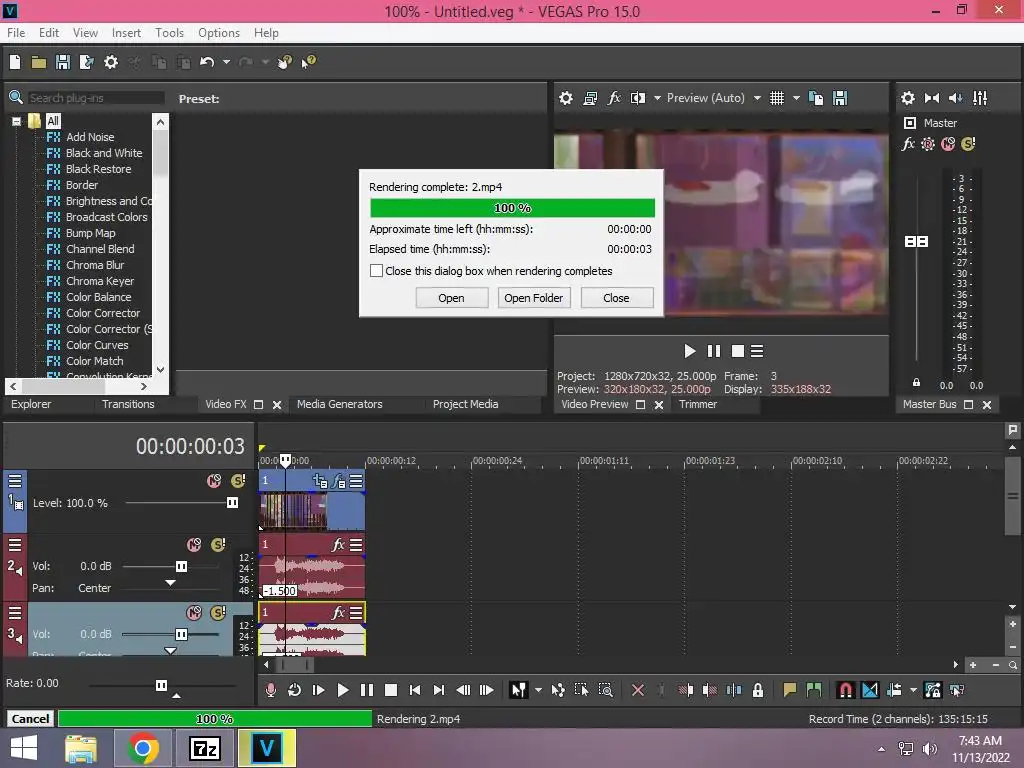Click the Compositing Mode icon on video track 1
The image size is (1024, 768).
[x=319, y=481]
